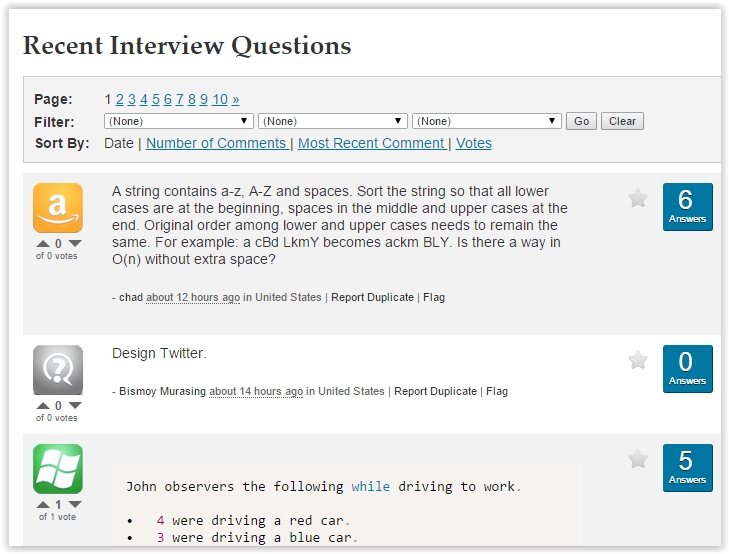
Task: Star the Design Twitter question
Action: click(638, 360)
